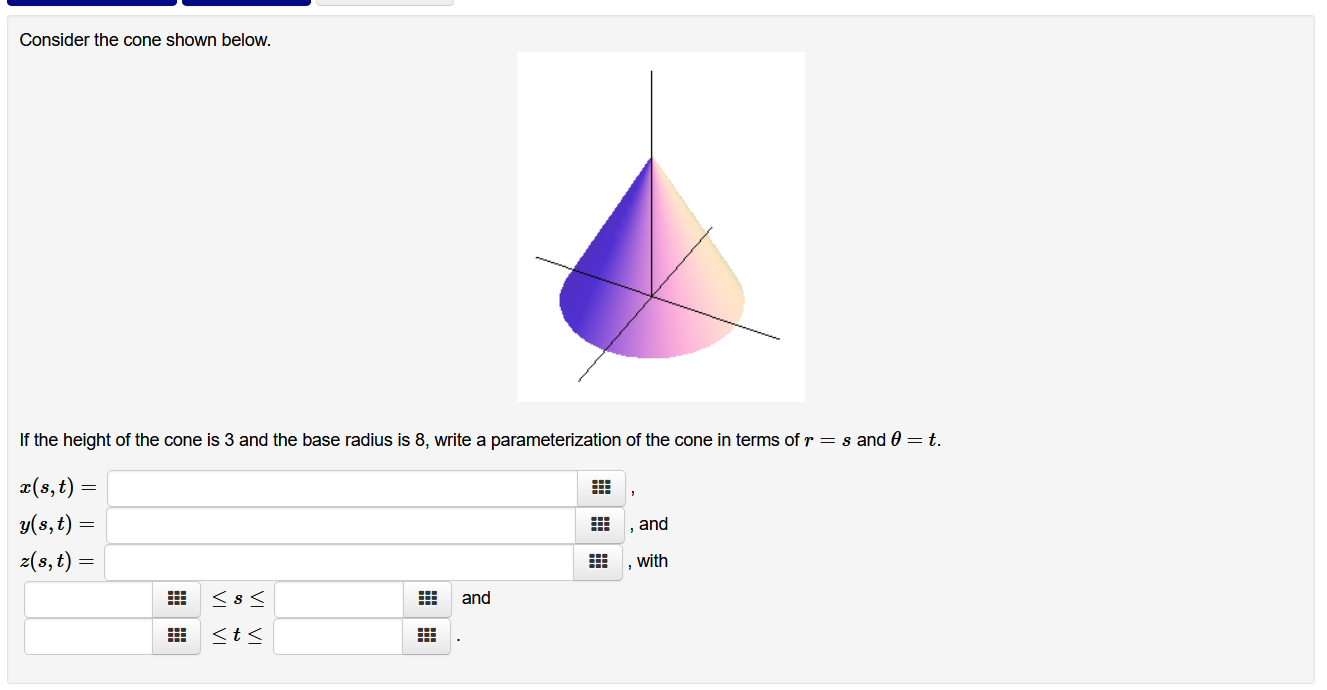Open the math palette for the upper t bound
The height and width of the screenshot is (690, 1327).
pos(426,635)
